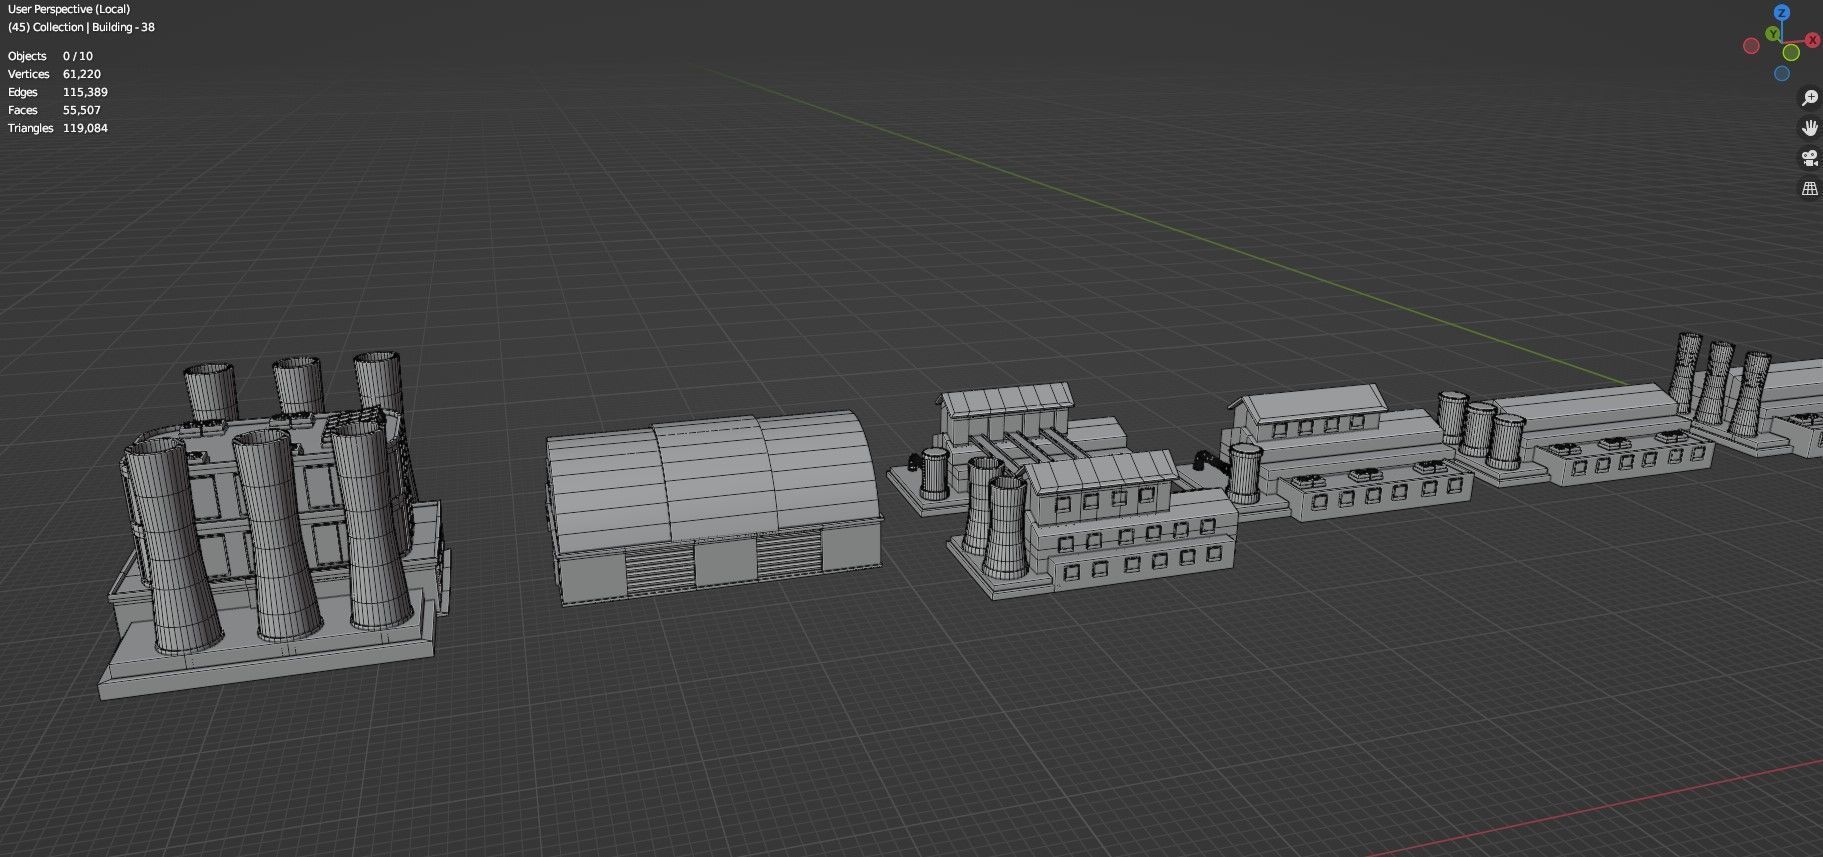Click the unlabeled negative Z axis gizmo circle
The height and width of the screenshot is (857, 1823).
1782,73
